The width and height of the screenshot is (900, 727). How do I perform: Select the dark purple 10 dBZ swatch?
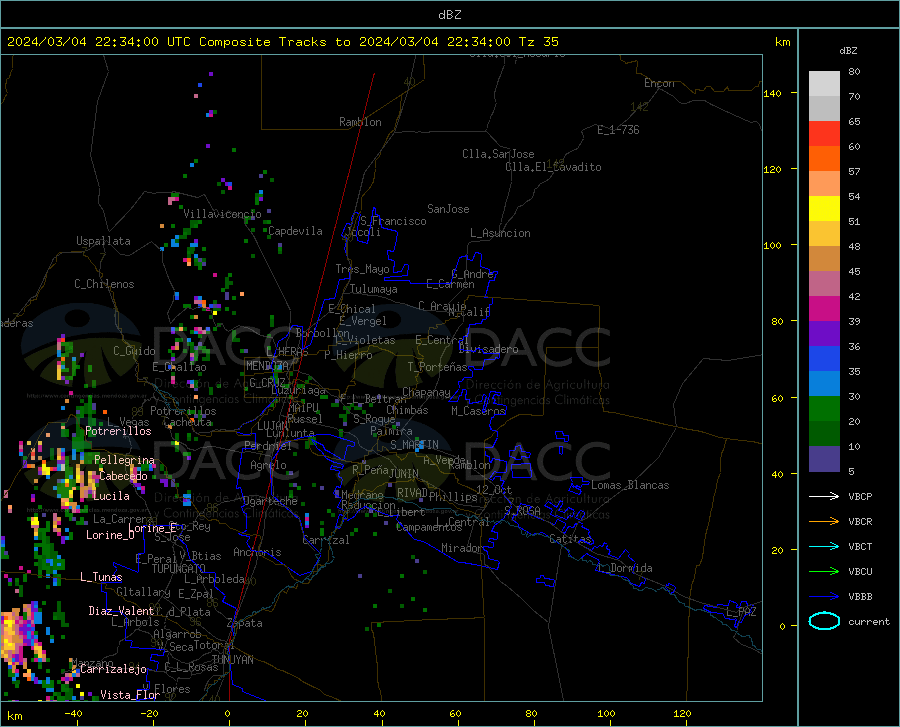[x=824, y=458]
